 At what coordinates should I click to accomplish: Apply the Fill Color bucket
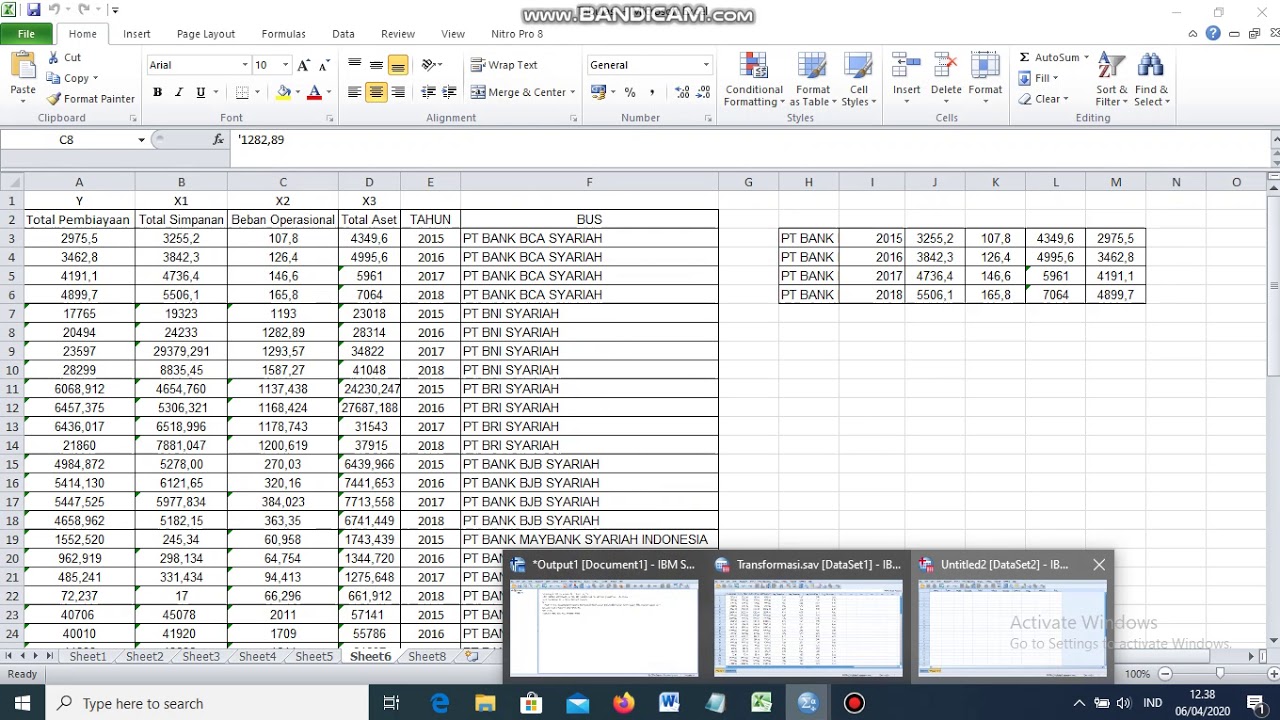[x=284, y=92]
